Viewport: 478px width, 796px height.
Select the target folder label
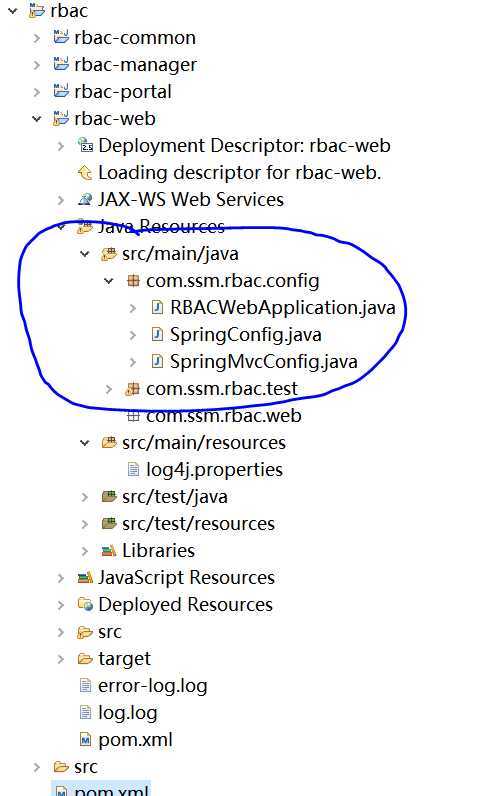point(124,659)
